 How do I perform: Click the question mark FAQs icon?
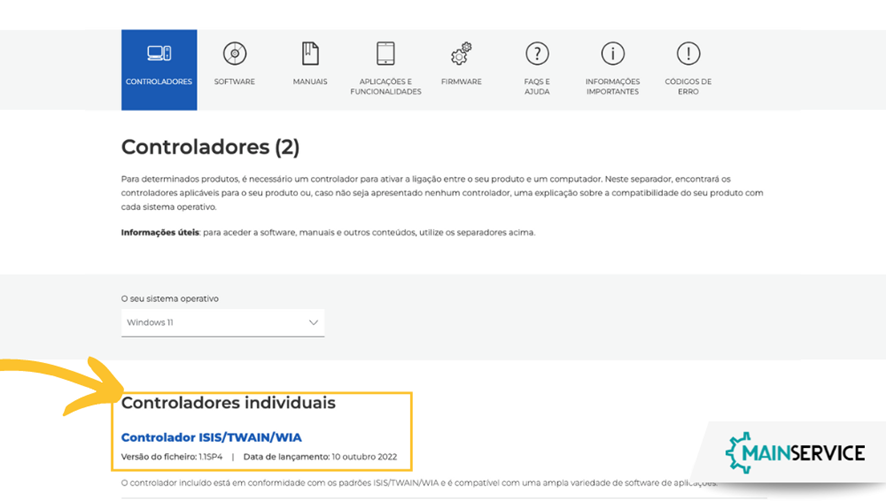point(537,53)
